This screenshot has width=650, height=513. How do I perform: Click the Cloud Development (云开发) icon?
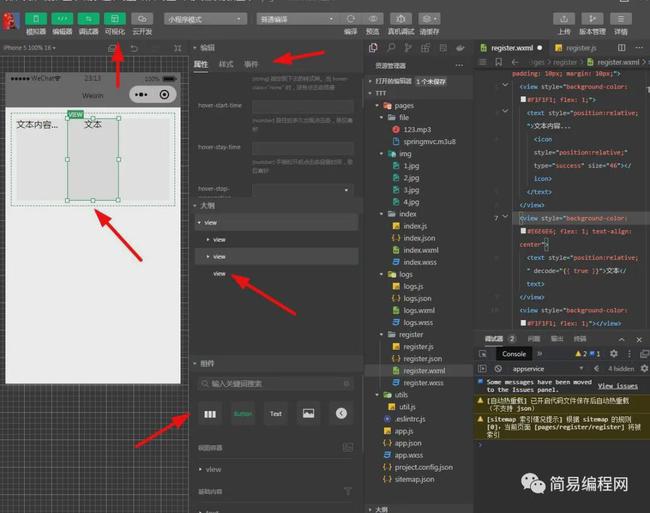click(x=142, y=19)
